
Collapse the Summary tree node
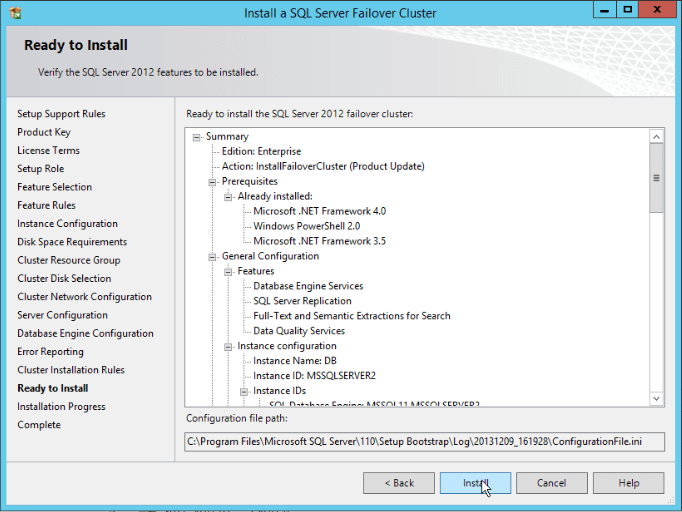coord(197,137)
